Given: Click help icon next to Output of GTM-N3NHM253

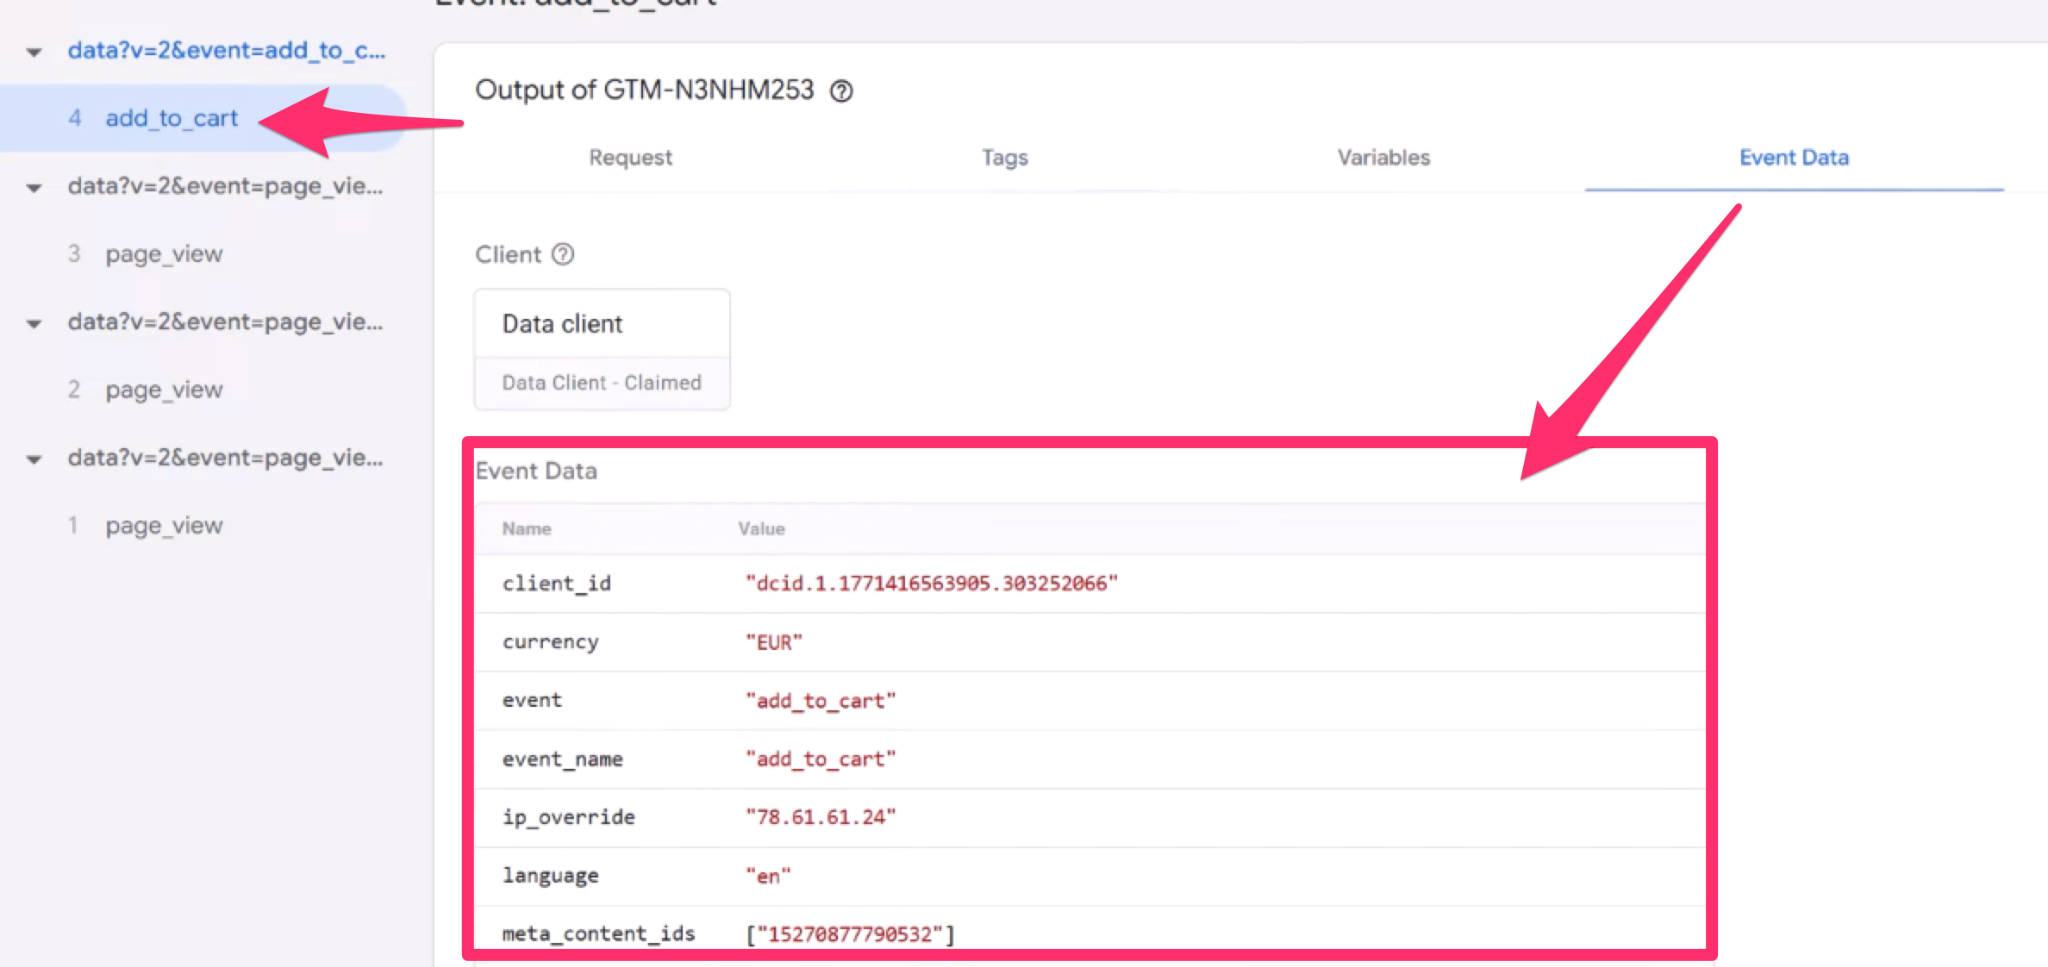Looking at the screenshot, I should point(842,91).
